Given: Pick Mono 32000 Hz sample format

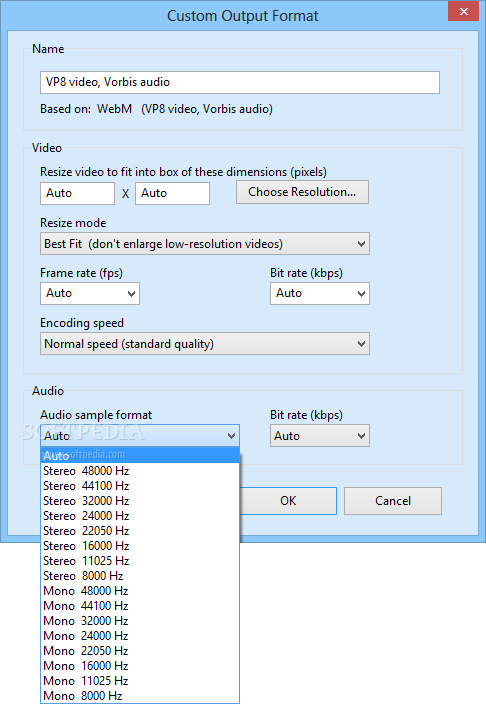Looking at the screenshot, I should pos(140,620).
